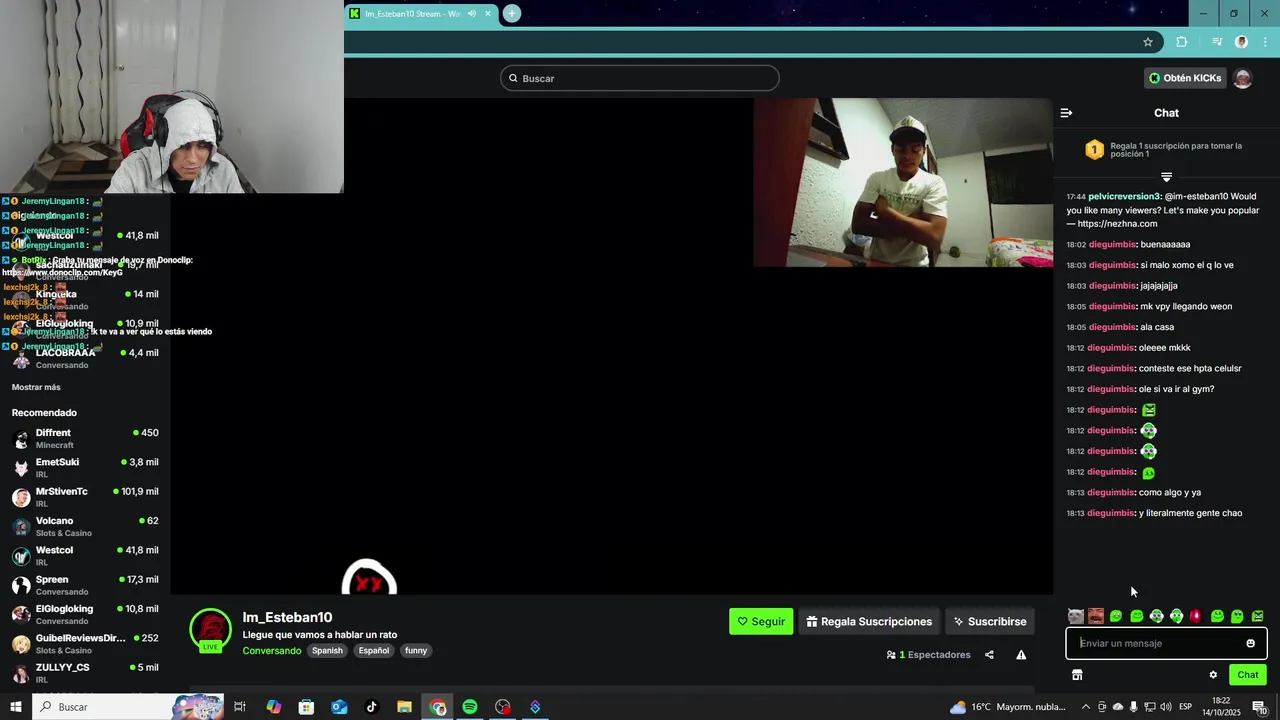Click Regala Suscripciones button

coord(869,621)
